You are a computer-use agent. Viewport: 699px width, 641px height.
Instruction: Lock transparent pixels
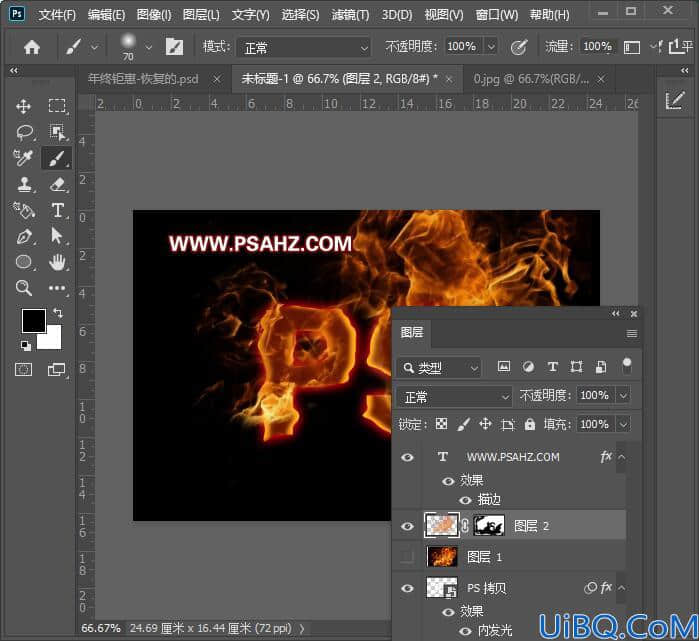click(441, 423)
